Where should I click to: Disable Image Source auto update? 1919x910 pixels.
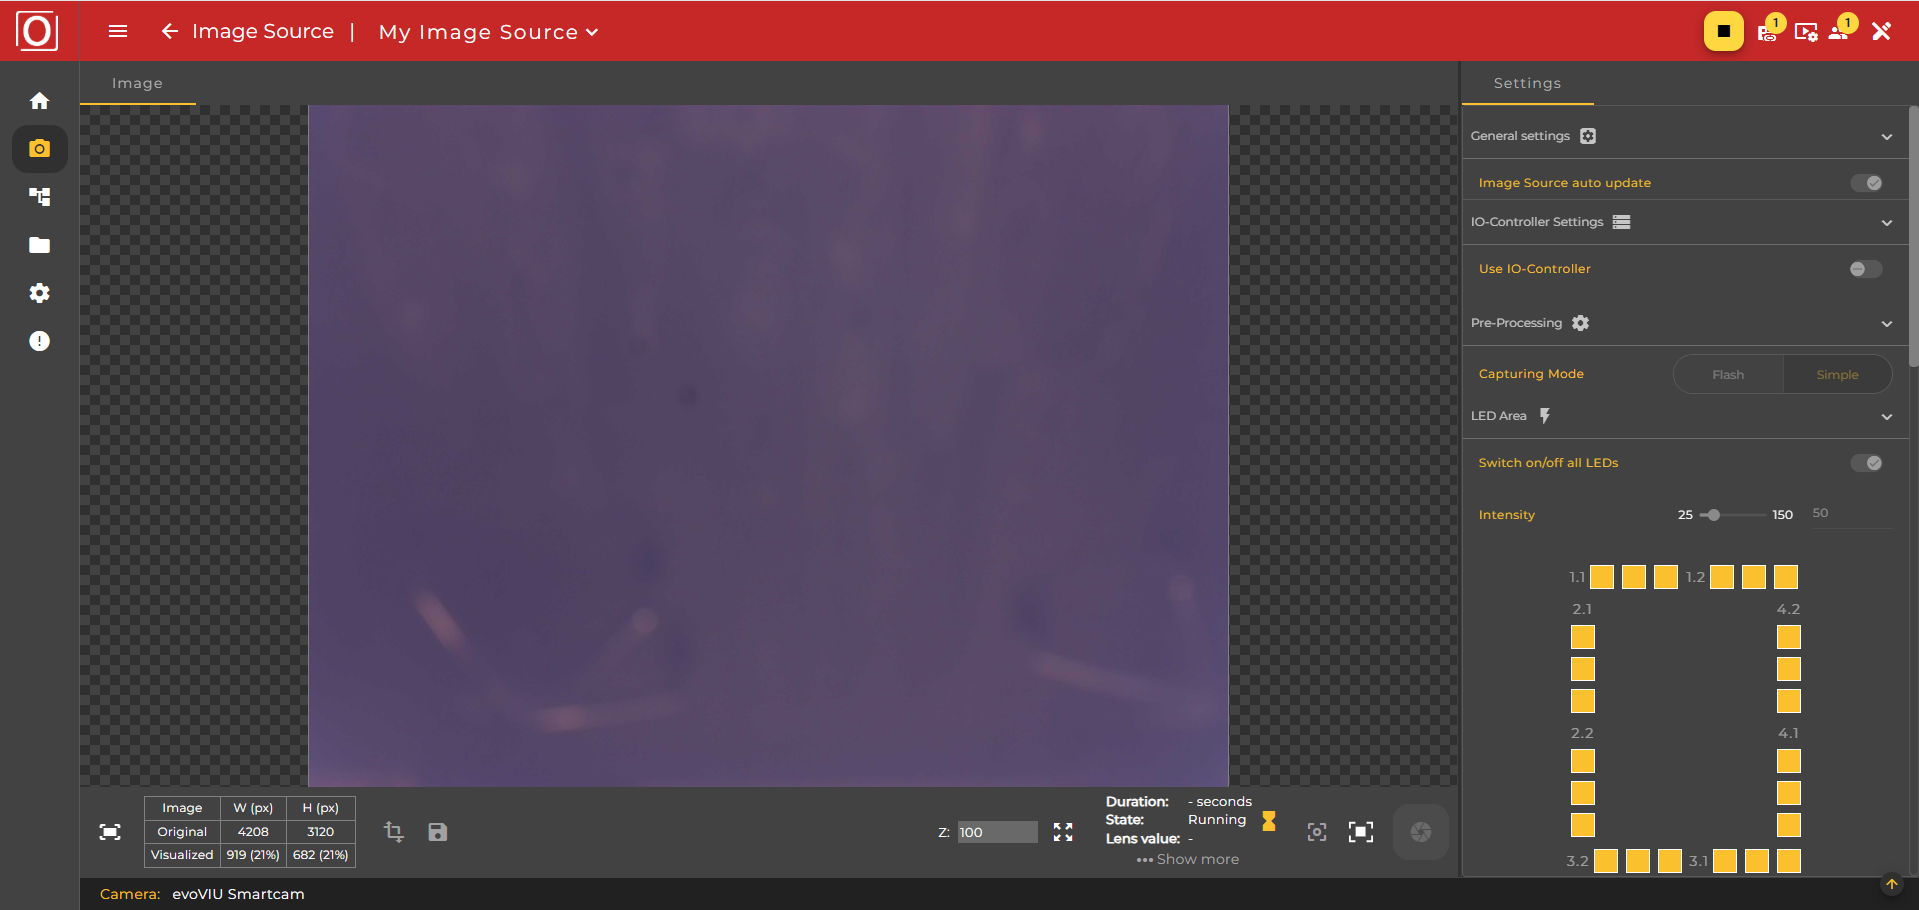[x=1868, y=182]
